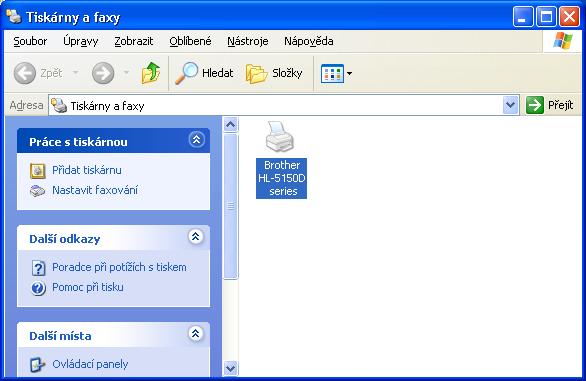The height and width of the screenshot is (381, 586).
Task: Click the address field Tiskárny a faxy
Action: 284,105
